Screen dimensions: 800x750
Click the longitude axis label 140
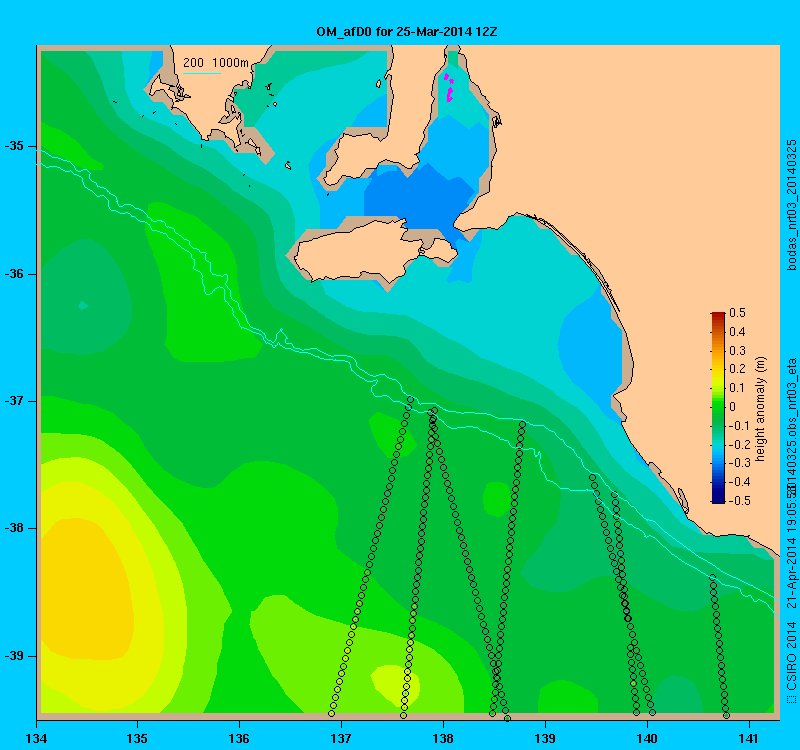[647, 739]
